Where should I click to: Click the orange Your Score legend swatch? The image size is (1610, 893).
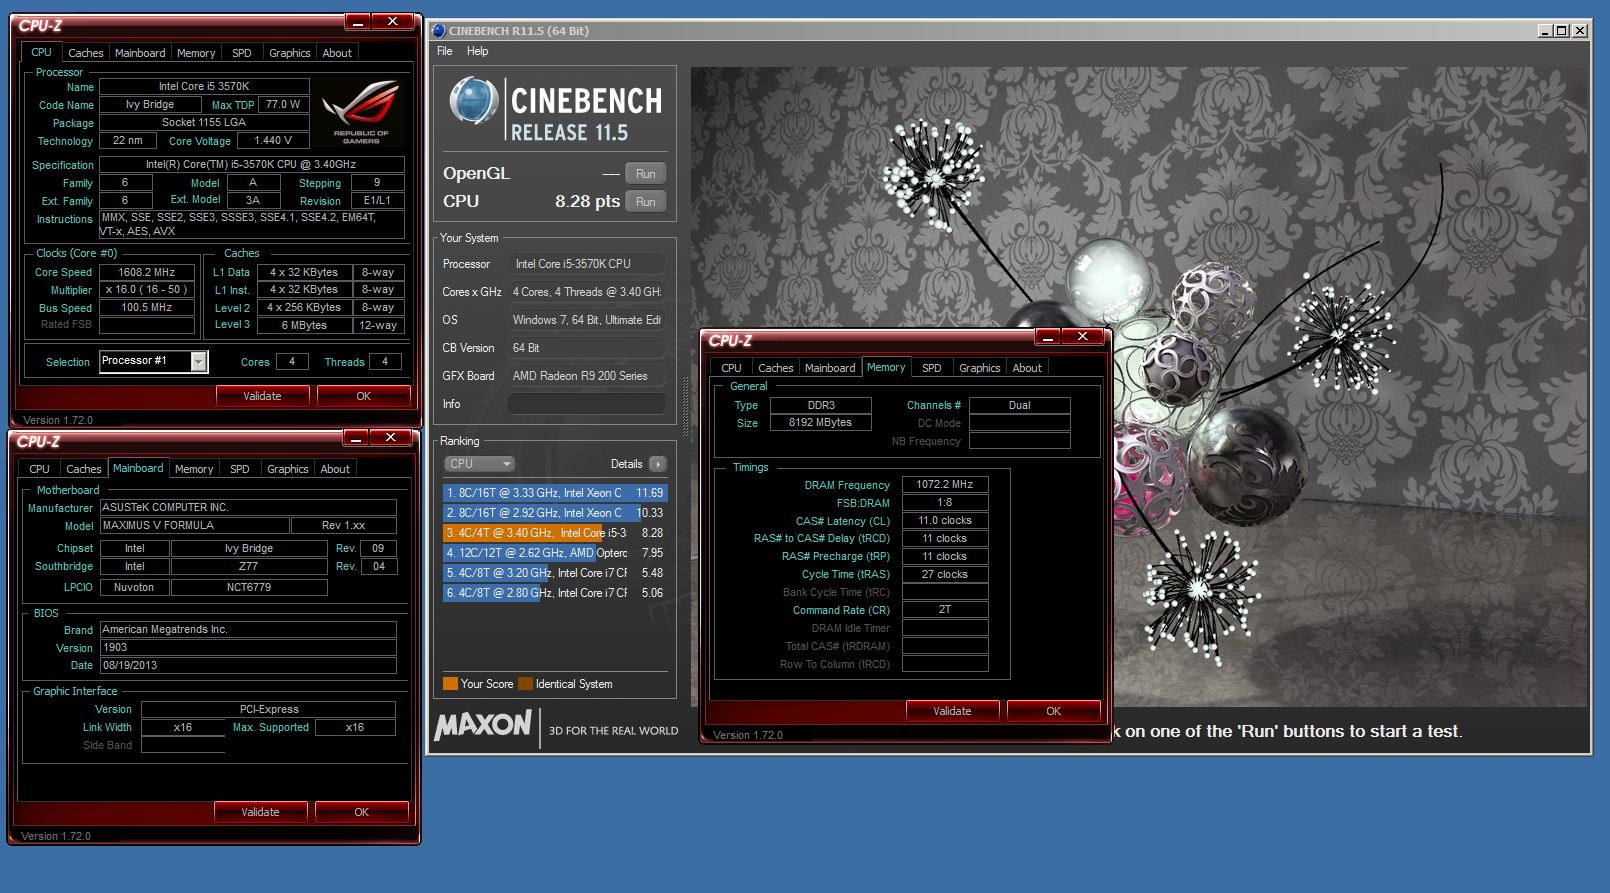pos(450,684)
